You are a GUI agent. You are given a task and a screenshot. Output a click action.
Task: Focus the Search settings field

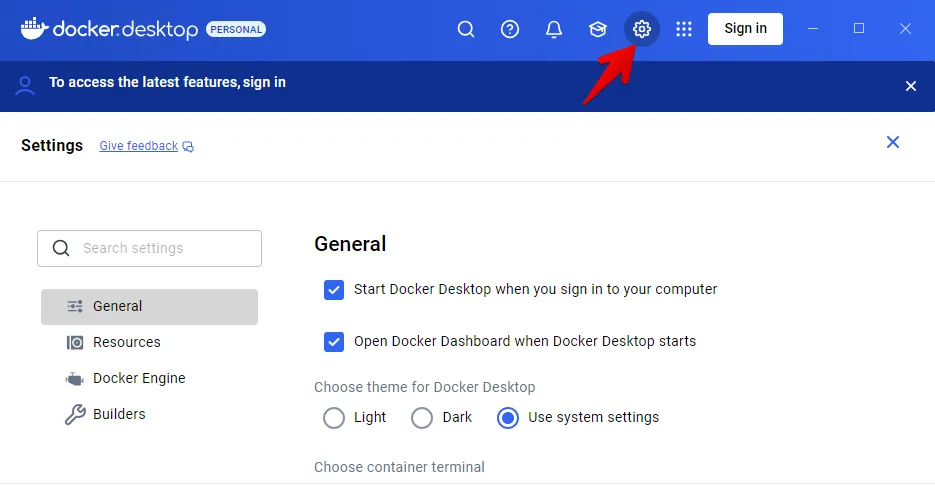click(x=149, y=248)
